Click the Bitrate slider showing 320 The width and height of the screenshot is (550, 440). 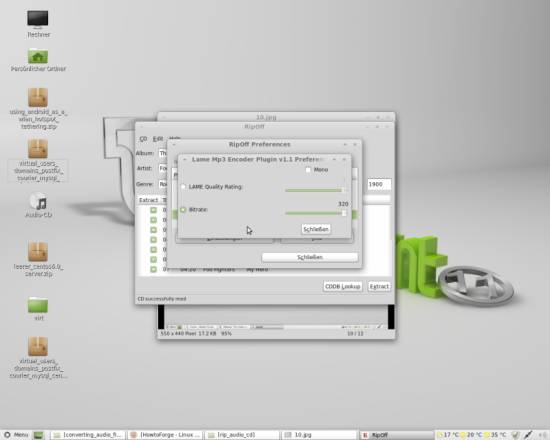click(316, 213)
